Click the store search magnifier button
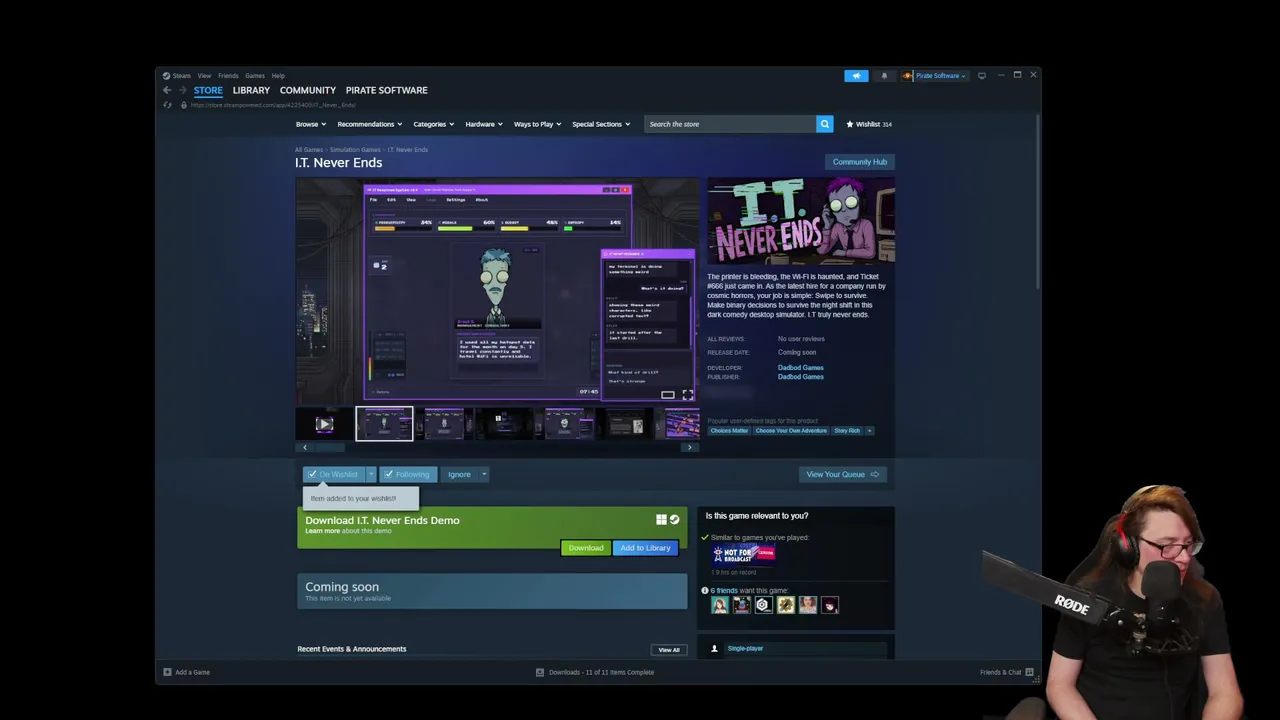 pyautogui.click(x=824, y=124)
